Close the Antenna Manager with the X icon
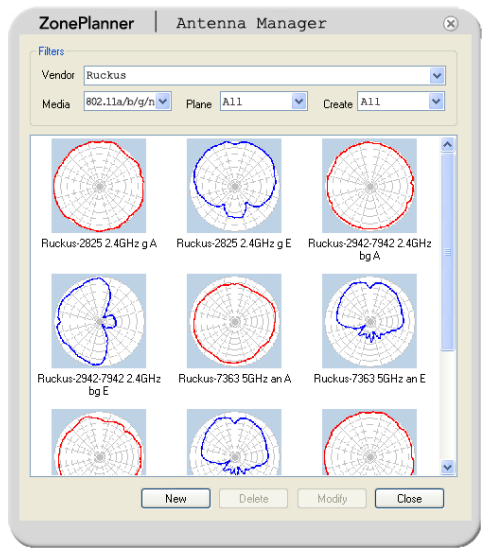Screen dimensions: 488x553 450,24
